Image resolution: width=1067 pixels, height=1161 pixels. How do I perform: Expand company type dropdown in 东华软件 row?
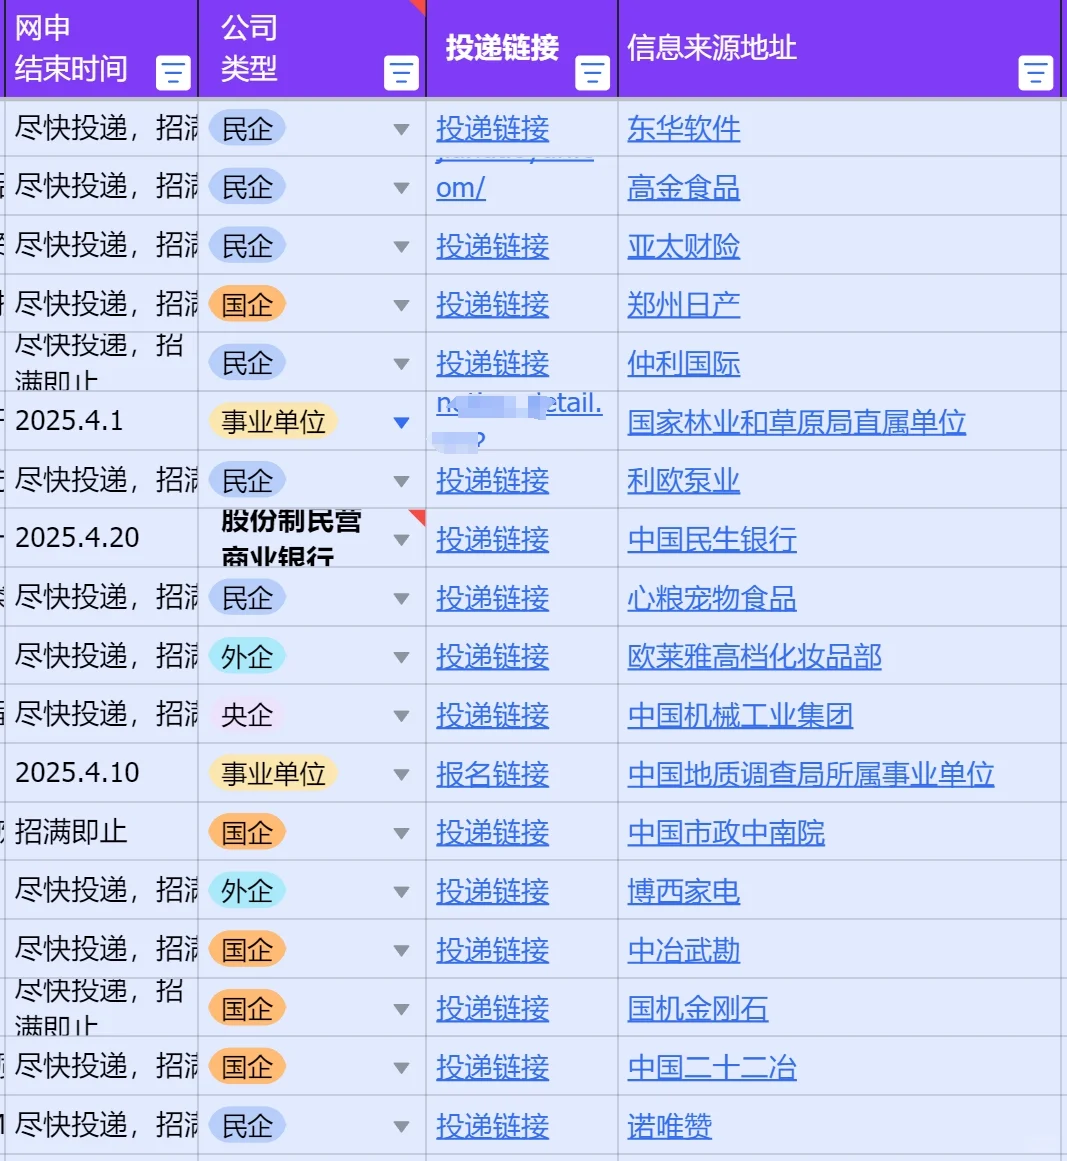tap(401, 130)
